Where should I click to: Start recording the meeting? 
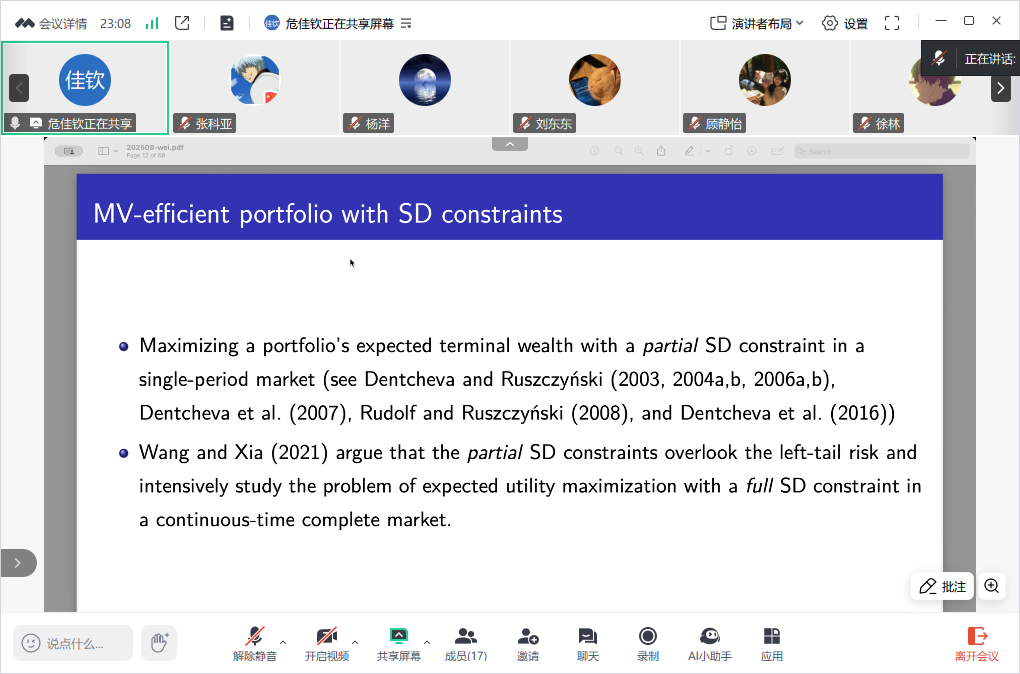[x=648, y=644]
